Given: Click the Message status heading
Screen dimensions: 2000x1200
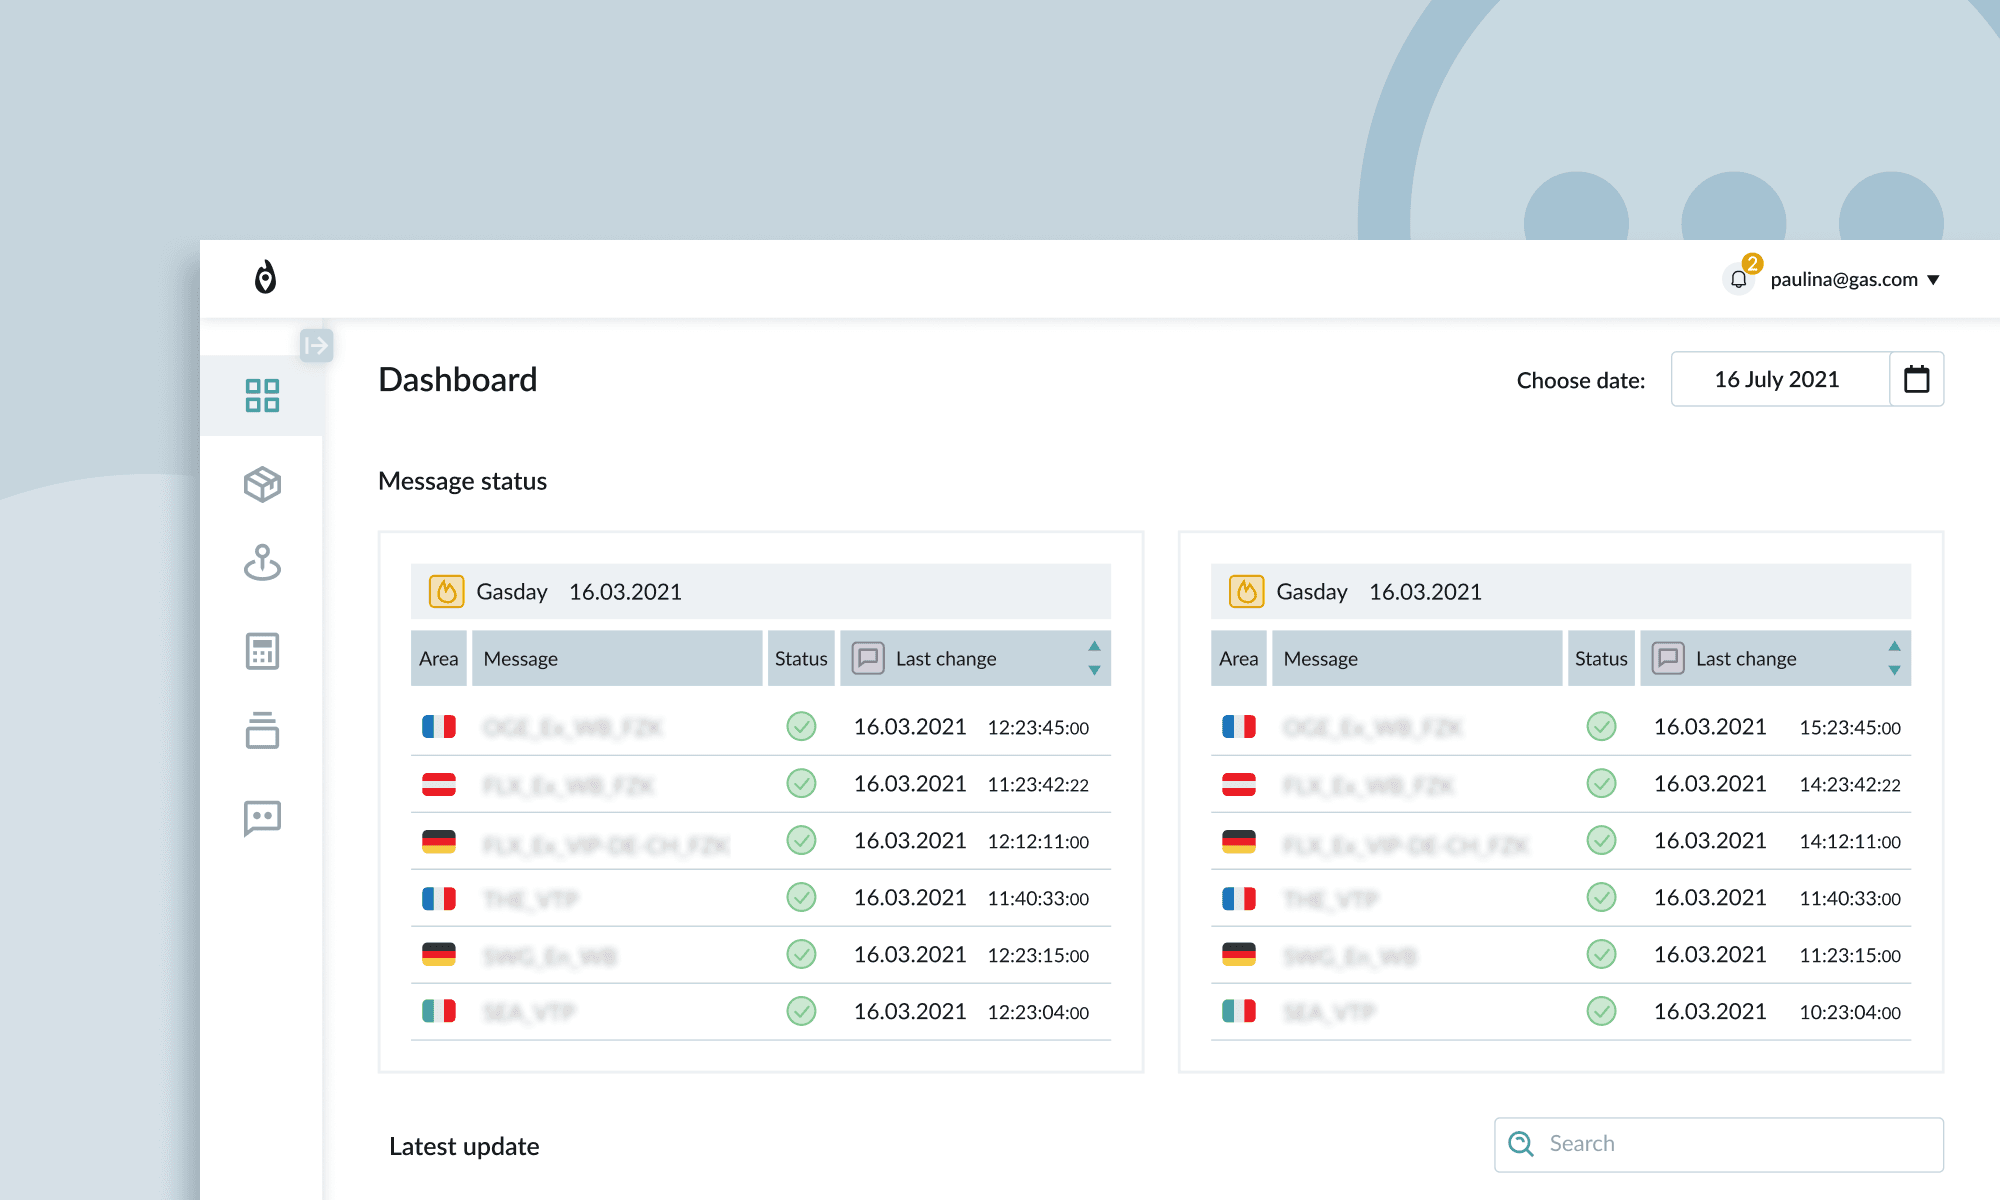Looking at the screenshot, I should click(462, 481).
